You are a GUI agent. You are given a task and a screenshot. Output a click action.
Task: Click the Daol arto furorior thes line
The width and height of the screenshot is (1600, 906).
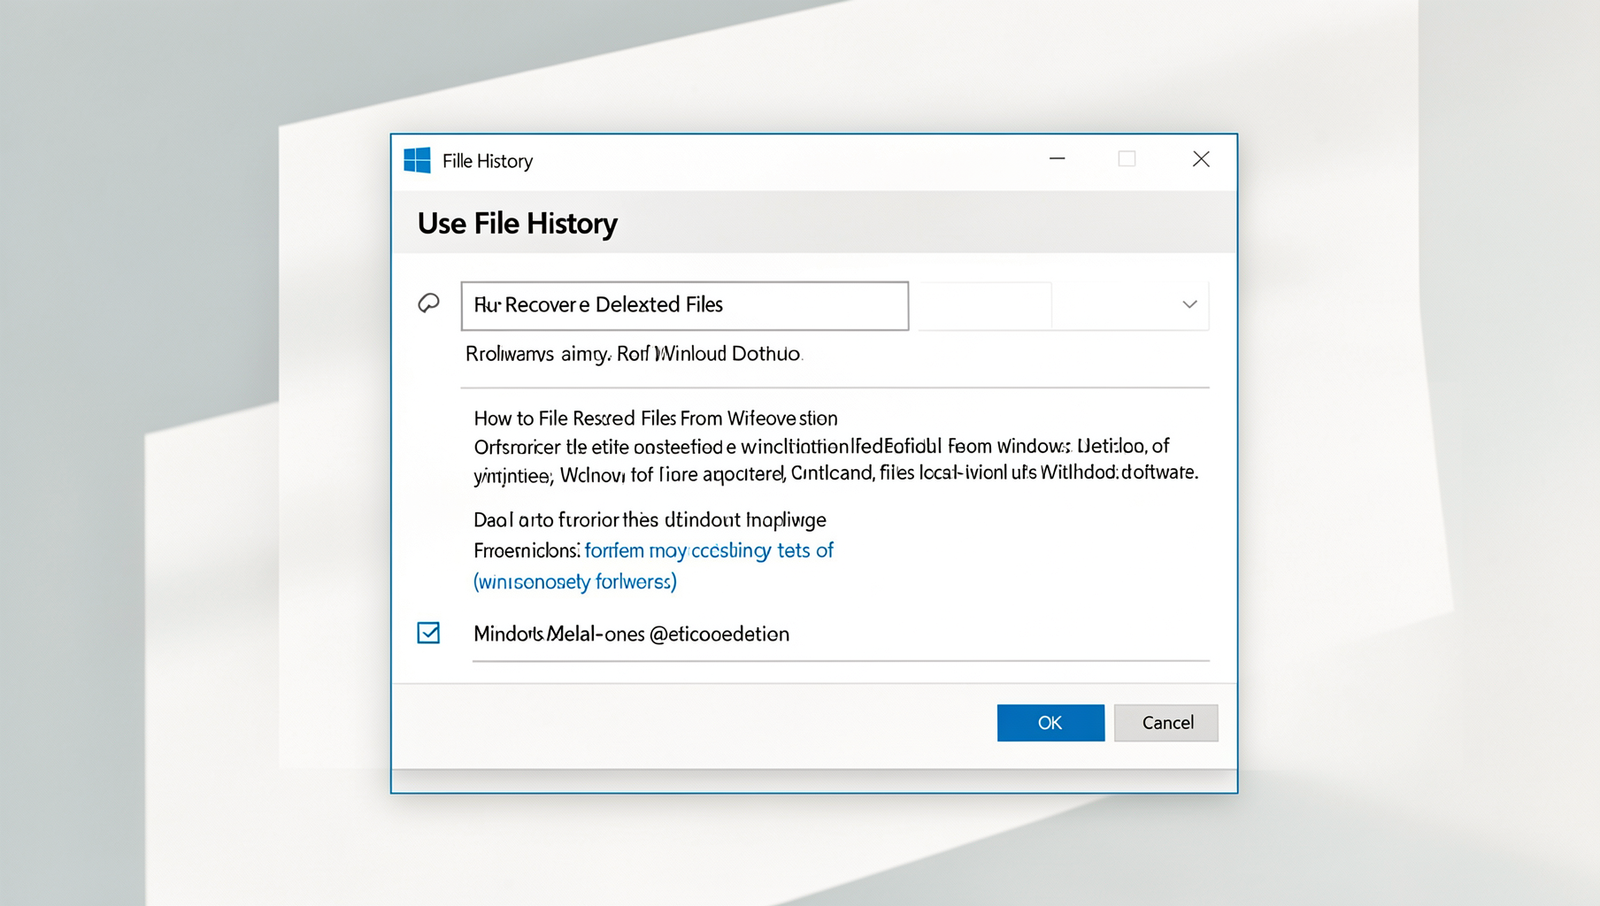pyautogui.click(x=650, y=520)
